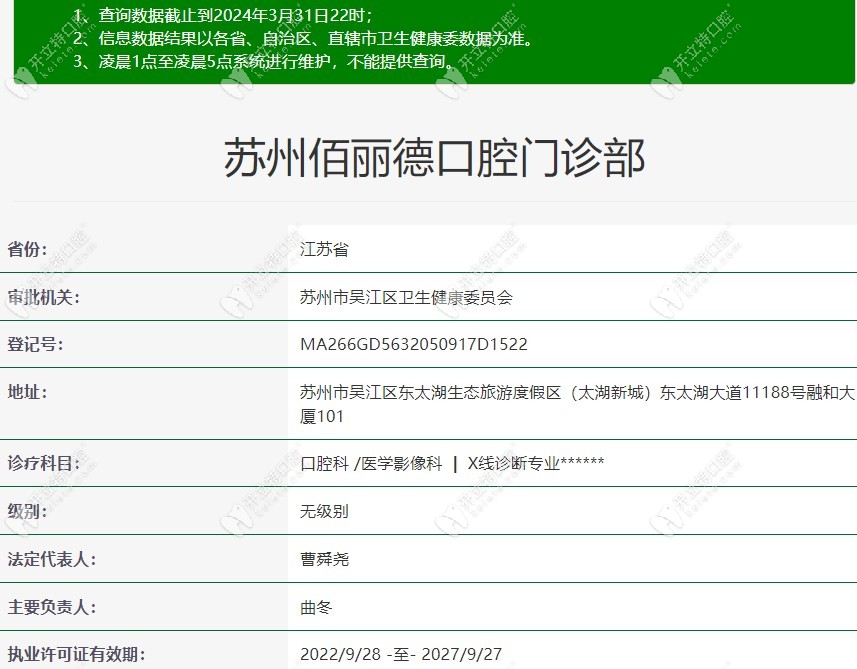Select the 级别 label
Image resolution: width=857 pixels, height=669 pixels.
tap(27, 511)
